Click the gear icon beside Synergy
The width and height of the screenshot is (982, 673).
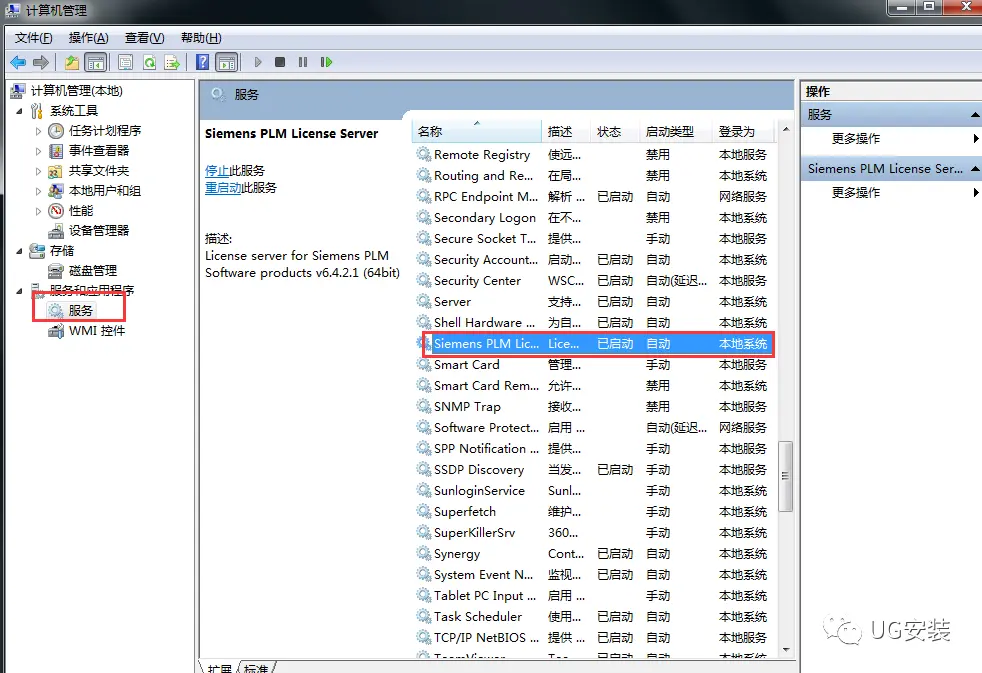[x=424, y=553]
